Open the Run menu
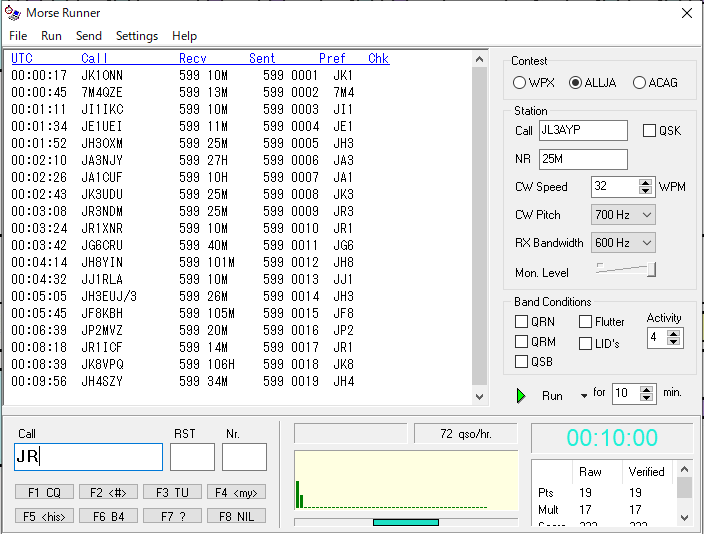Viewport: 704px width, 534px height. [x=51, y=36]
